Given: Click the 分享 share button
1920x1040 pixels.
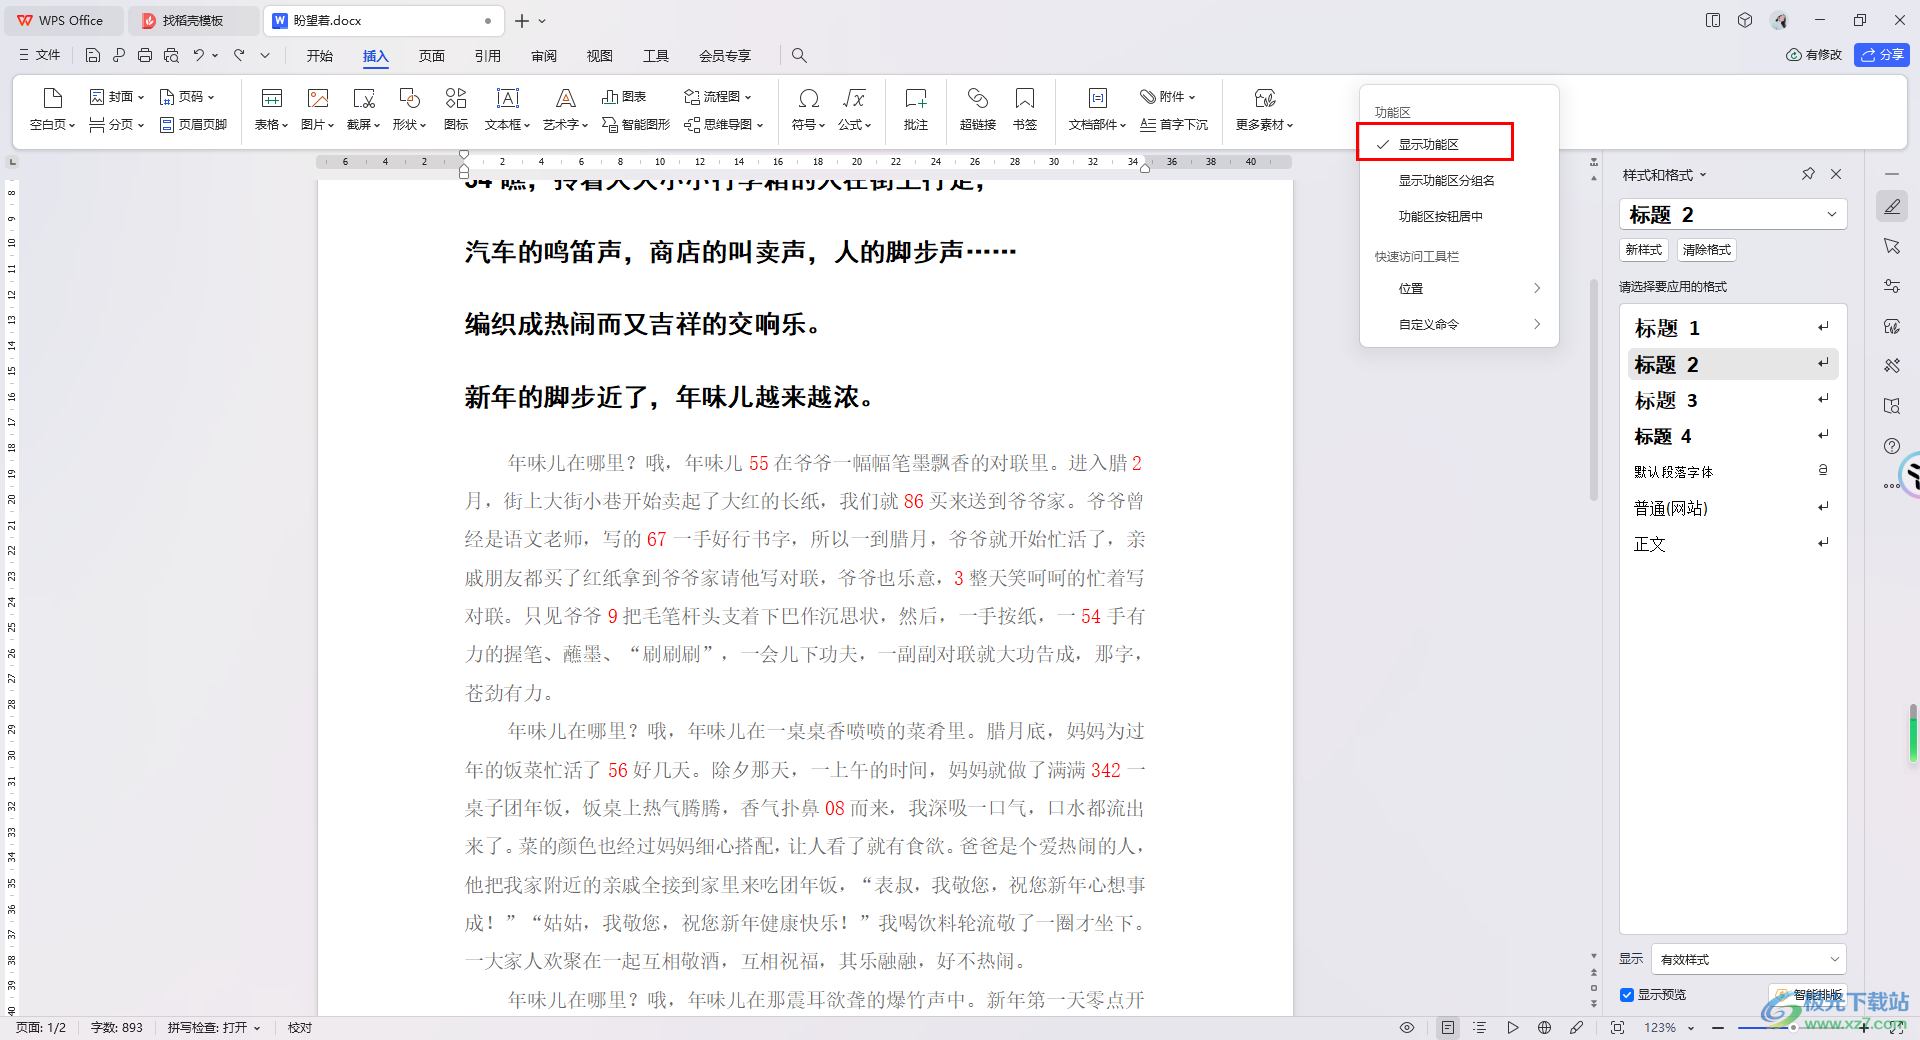Looking at the screenshot, I should pyautogui.click(x=1881, y=55).
